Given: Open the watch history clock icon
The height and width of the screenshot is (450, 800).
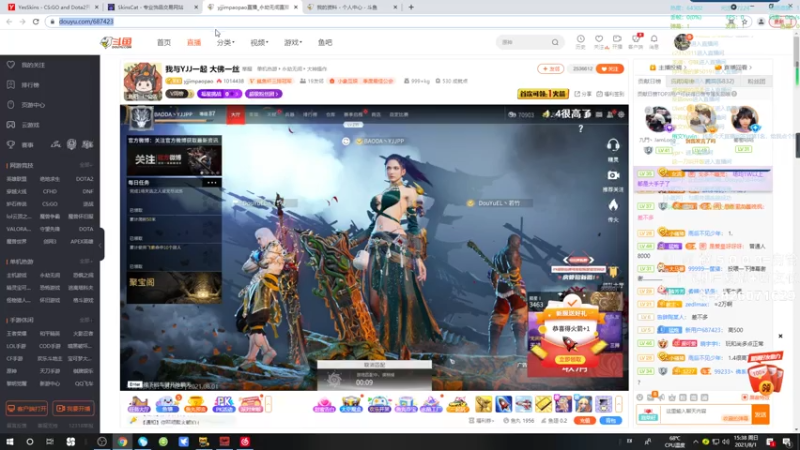Looking at the screenshot, I should pos(581,41).
